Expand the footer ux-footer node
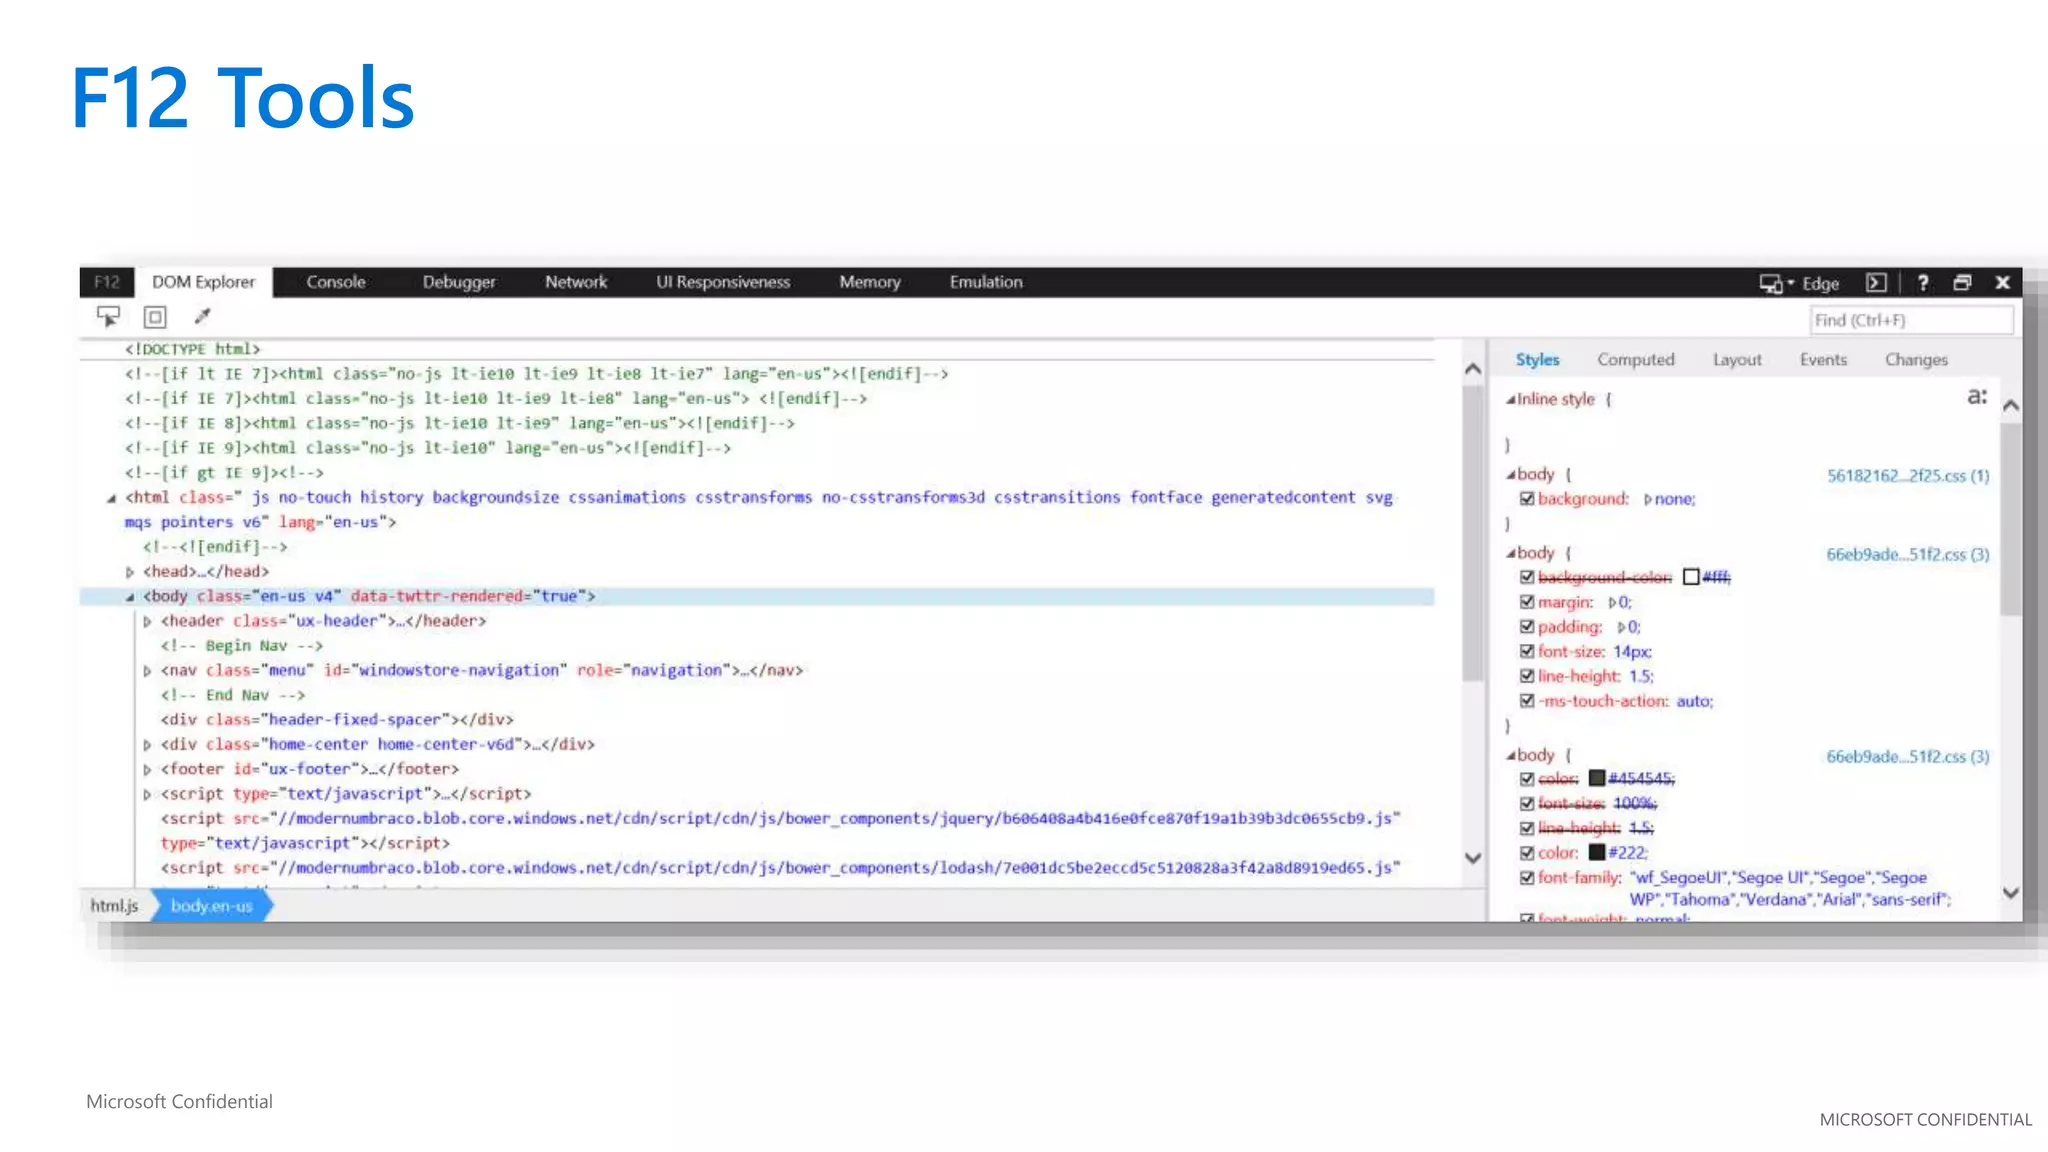The width and height of the screenshot is (2048, 1152). [148, 770]
